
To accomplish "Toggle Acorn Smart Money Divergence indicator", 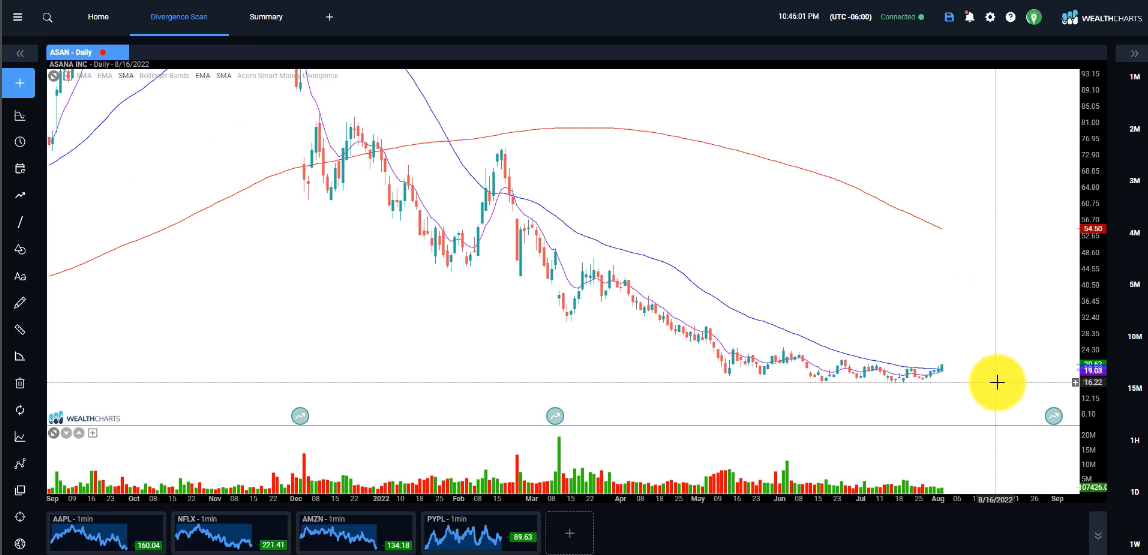I will point(288,75).
